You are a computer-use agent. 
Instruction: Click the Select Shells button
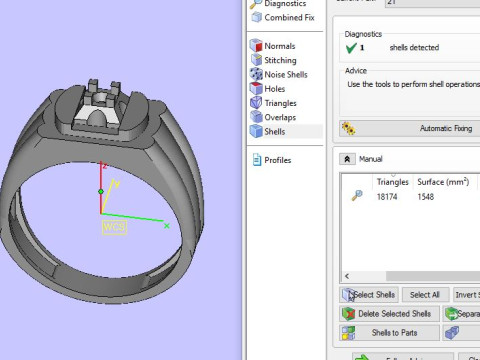pyautogui.click(x=369, y=295)
